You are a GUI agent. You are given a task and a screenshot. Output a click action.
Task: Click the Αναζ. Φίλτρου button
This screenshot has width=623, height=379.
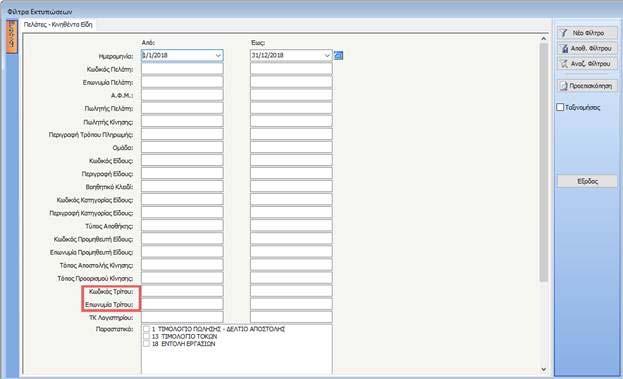587,64
